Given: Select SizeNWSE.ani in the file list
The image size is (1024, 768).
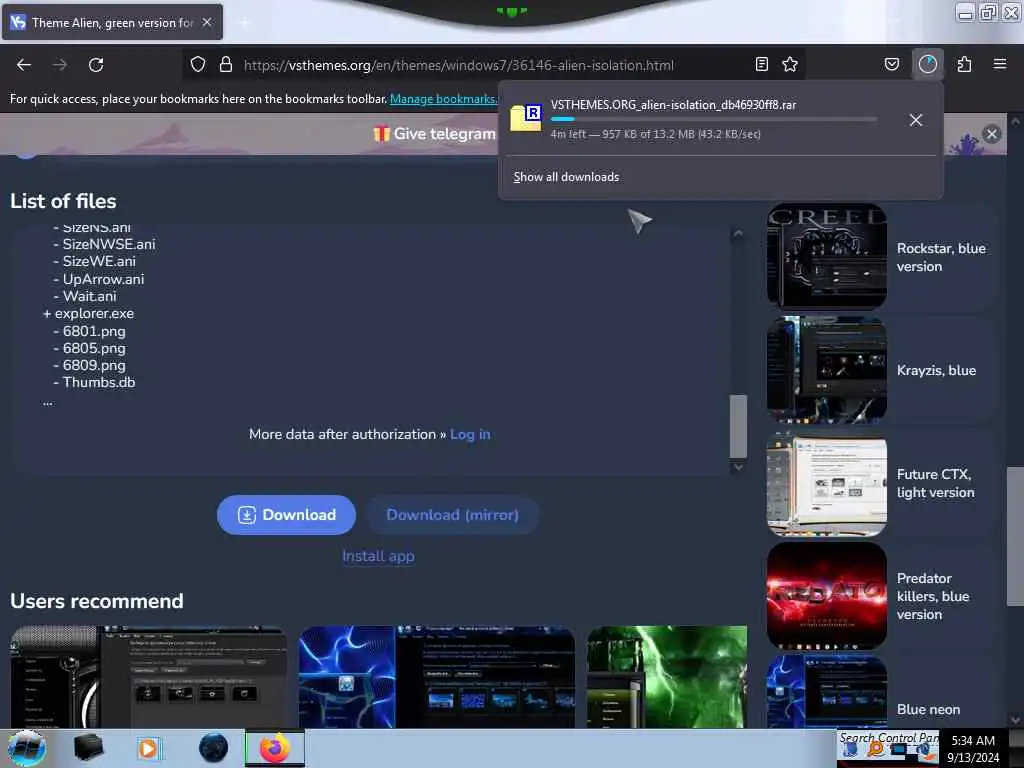Looking at the screenshot, I should 108,244.
